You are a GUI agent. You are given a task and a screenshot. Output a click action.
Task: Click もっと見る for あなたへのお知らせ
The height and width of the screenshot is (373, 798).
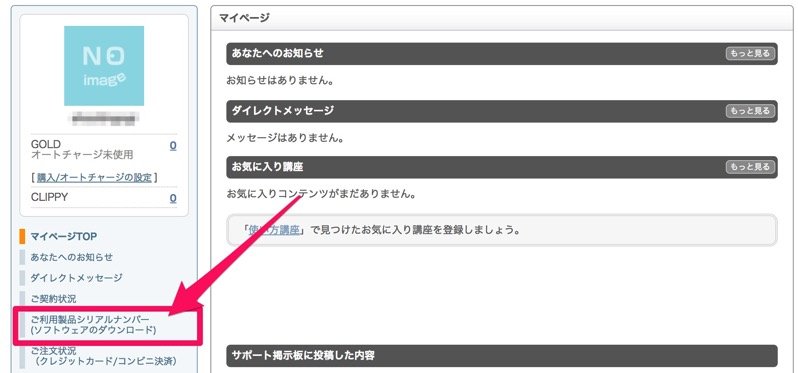(751, 53)
